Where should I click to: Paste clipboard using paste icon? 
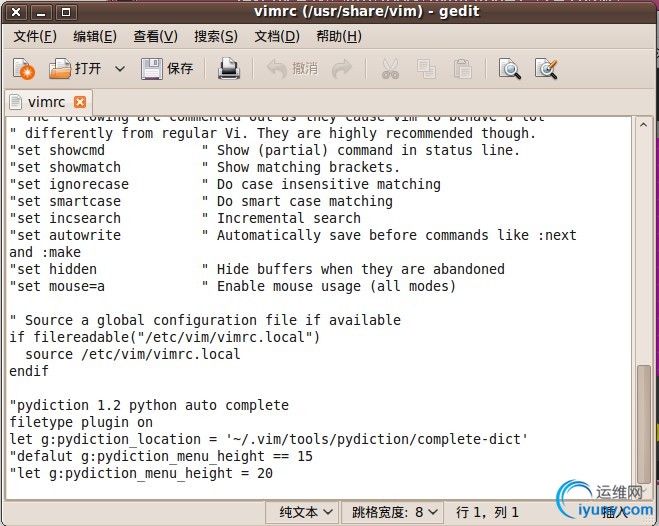(x=463, y=69)
